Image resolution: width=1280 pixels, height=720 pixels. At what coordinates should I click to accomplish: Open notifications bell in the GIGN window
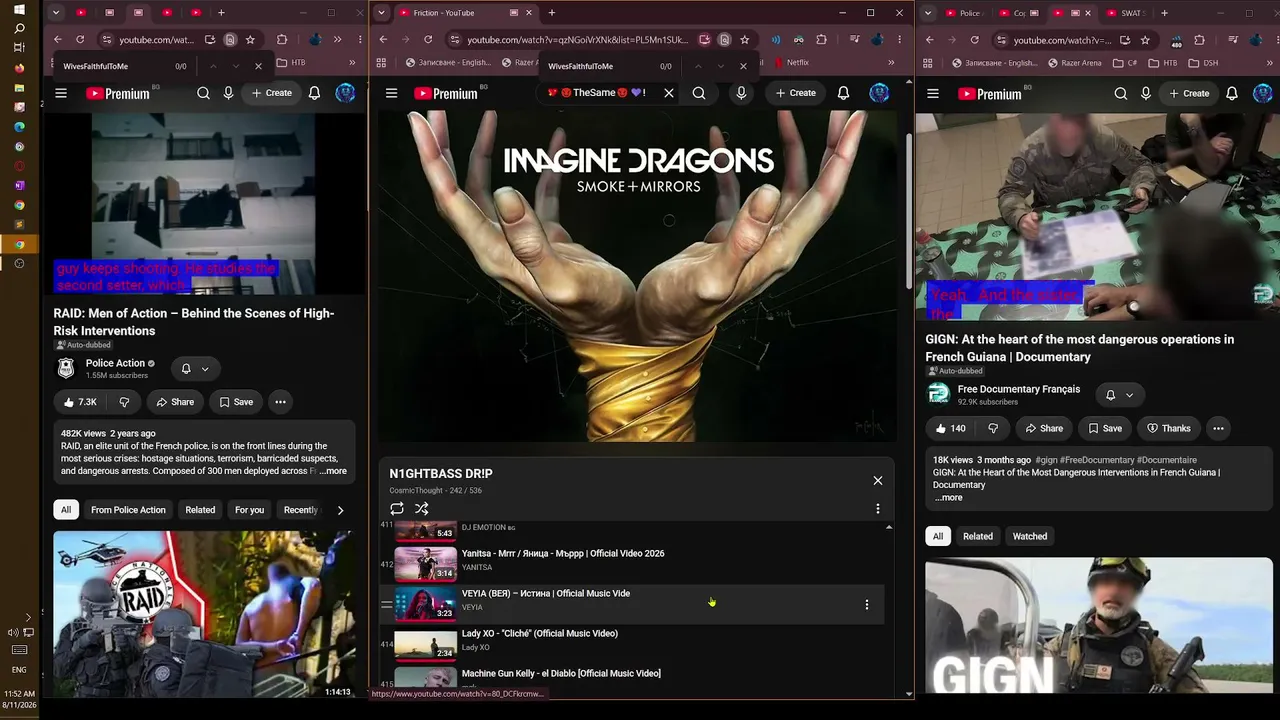[x=1232, y=94]
